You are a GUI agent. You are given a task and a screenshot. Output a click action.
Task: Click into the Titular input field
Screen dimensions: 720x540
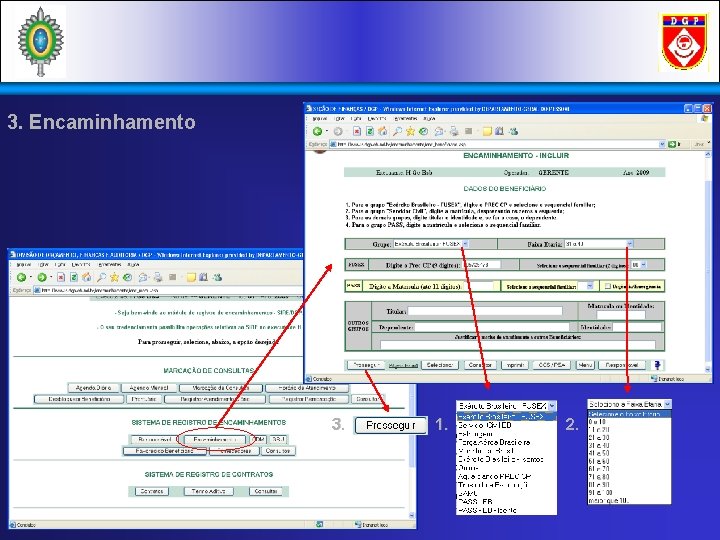[x=485, y=311]
